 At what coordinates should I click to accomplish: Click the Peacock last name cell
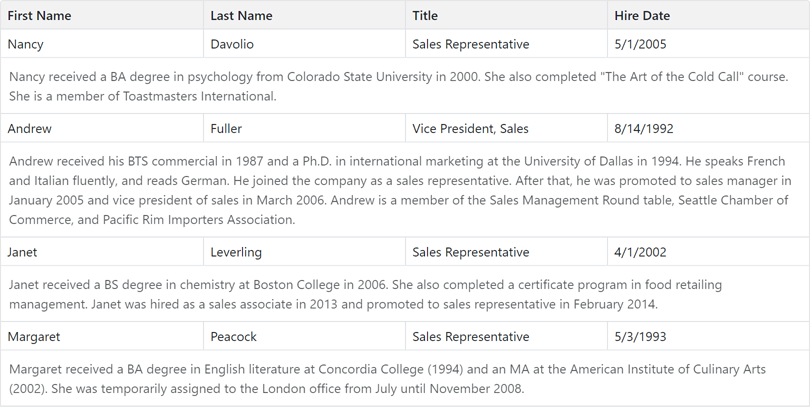(233, 337)
